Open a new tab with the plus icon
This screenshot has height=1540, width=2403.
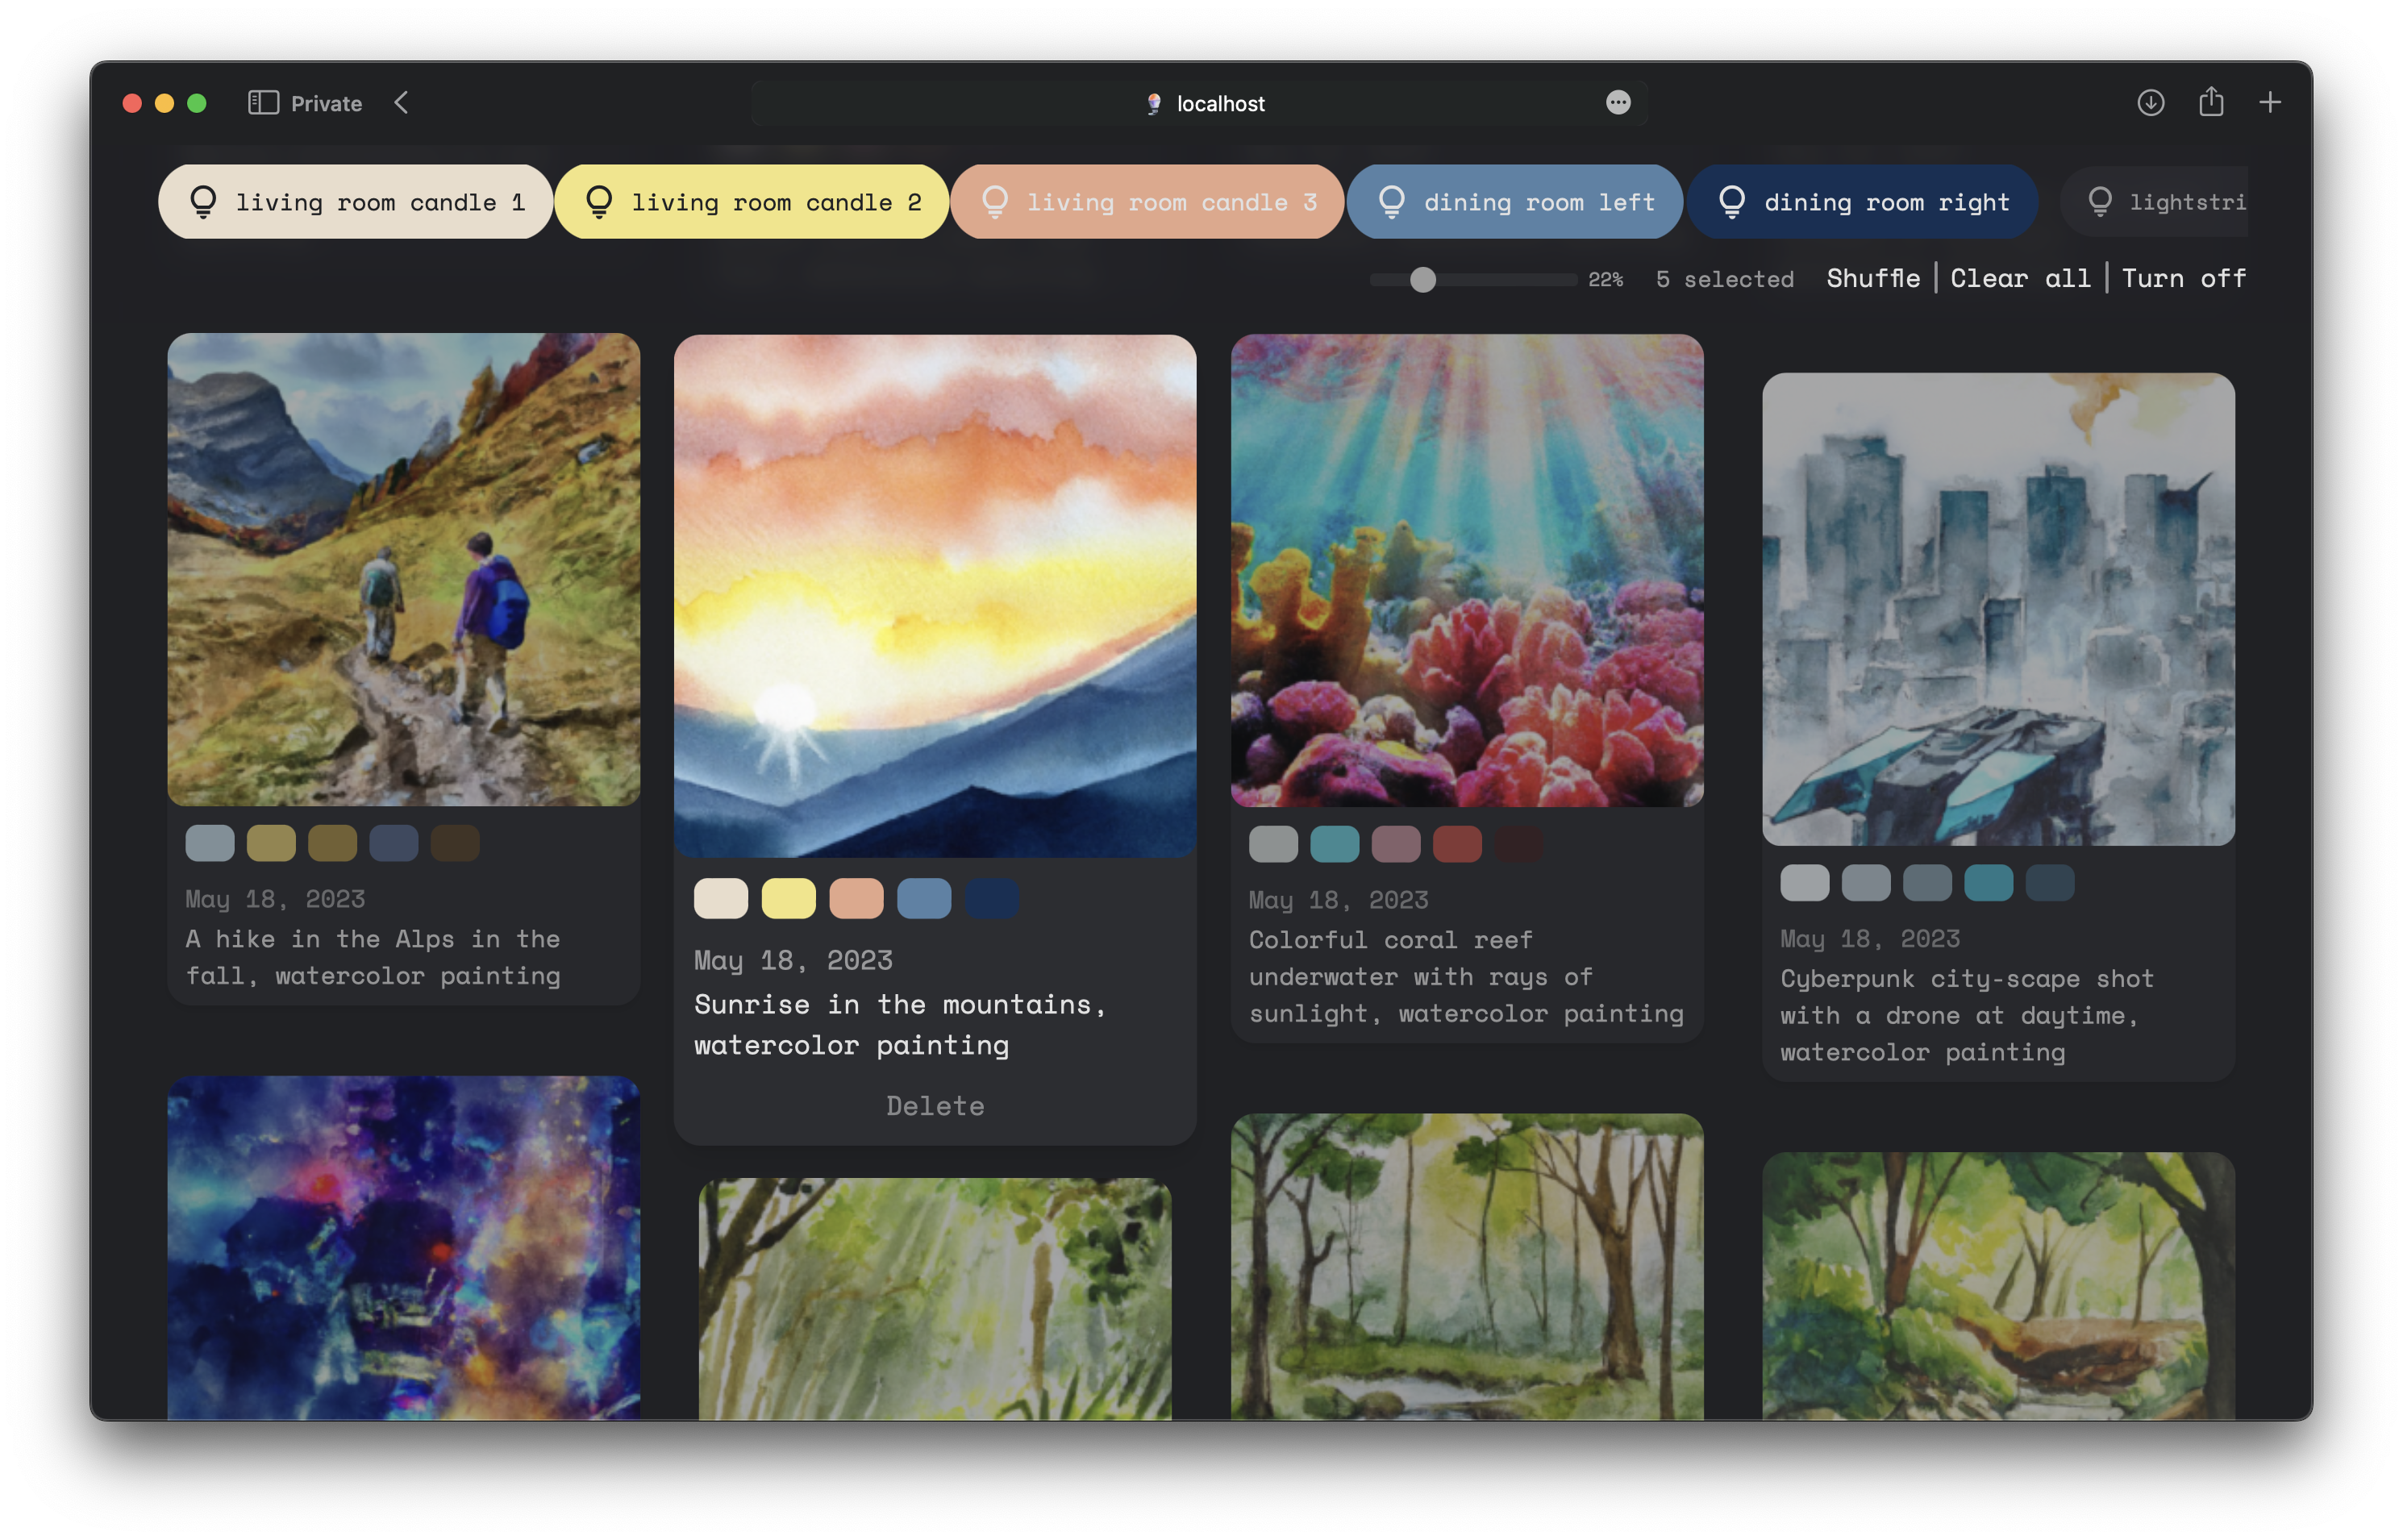[2270, 103]
